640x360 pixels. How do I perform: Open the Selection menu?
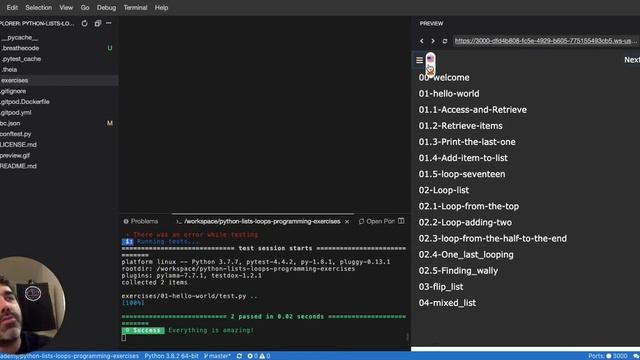point(38,7)
